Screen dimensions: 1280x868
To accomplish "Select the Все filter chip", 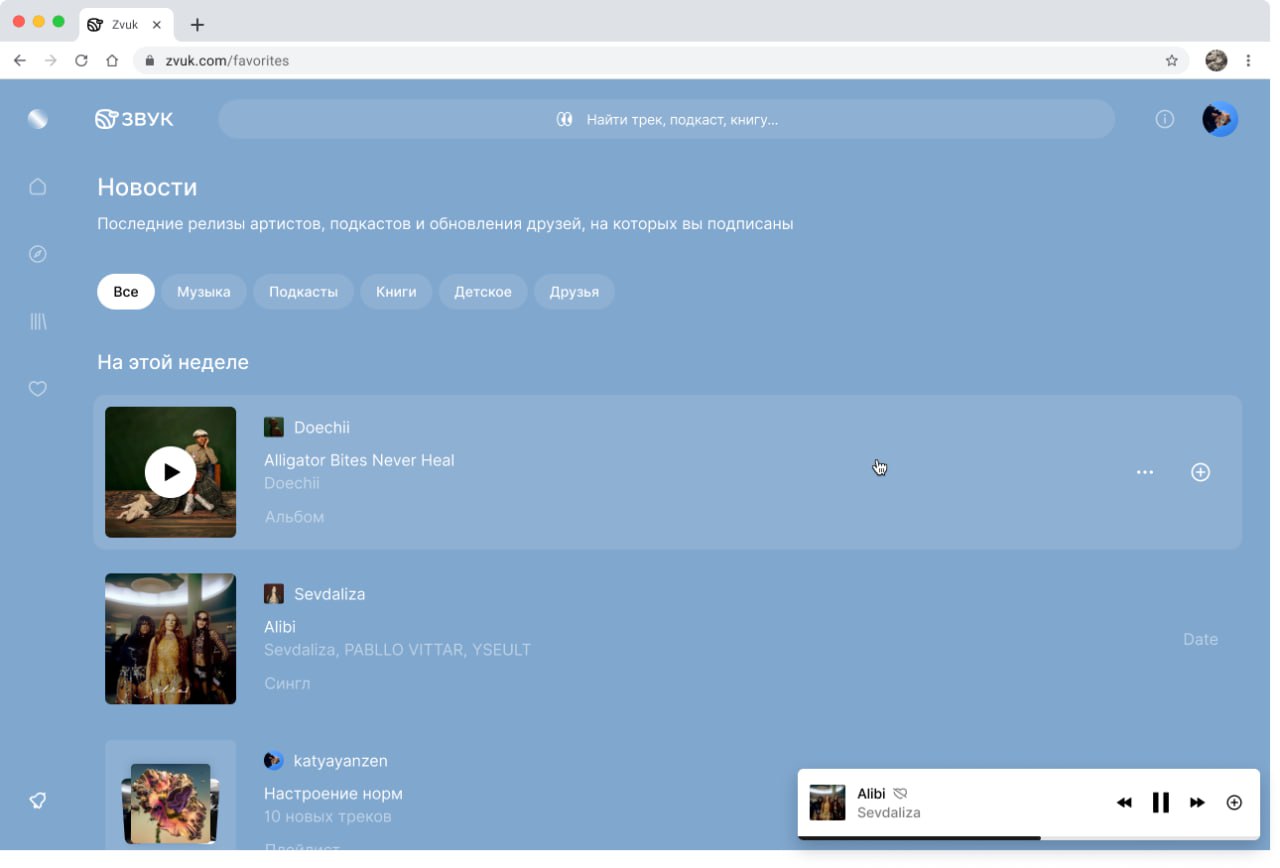I will (126, 292).
